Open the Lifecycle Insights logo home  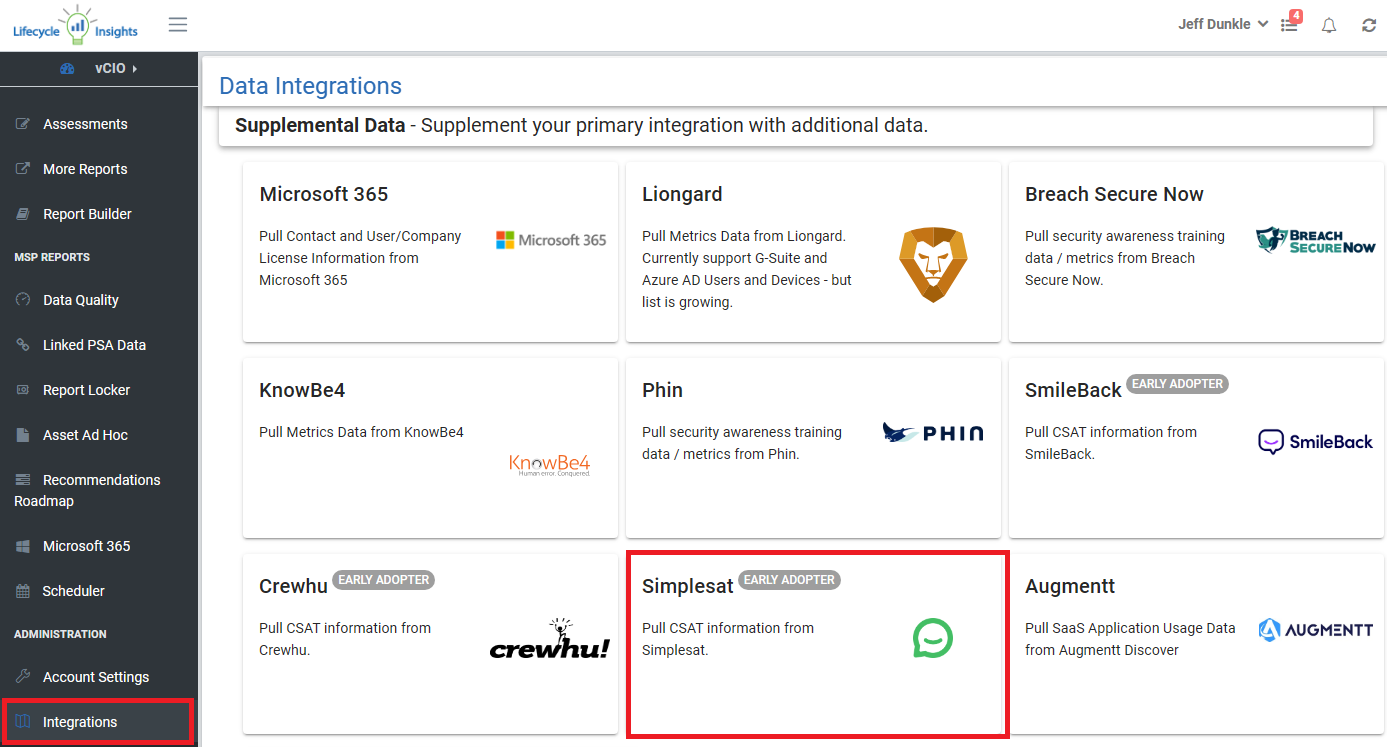coord(75,25)
